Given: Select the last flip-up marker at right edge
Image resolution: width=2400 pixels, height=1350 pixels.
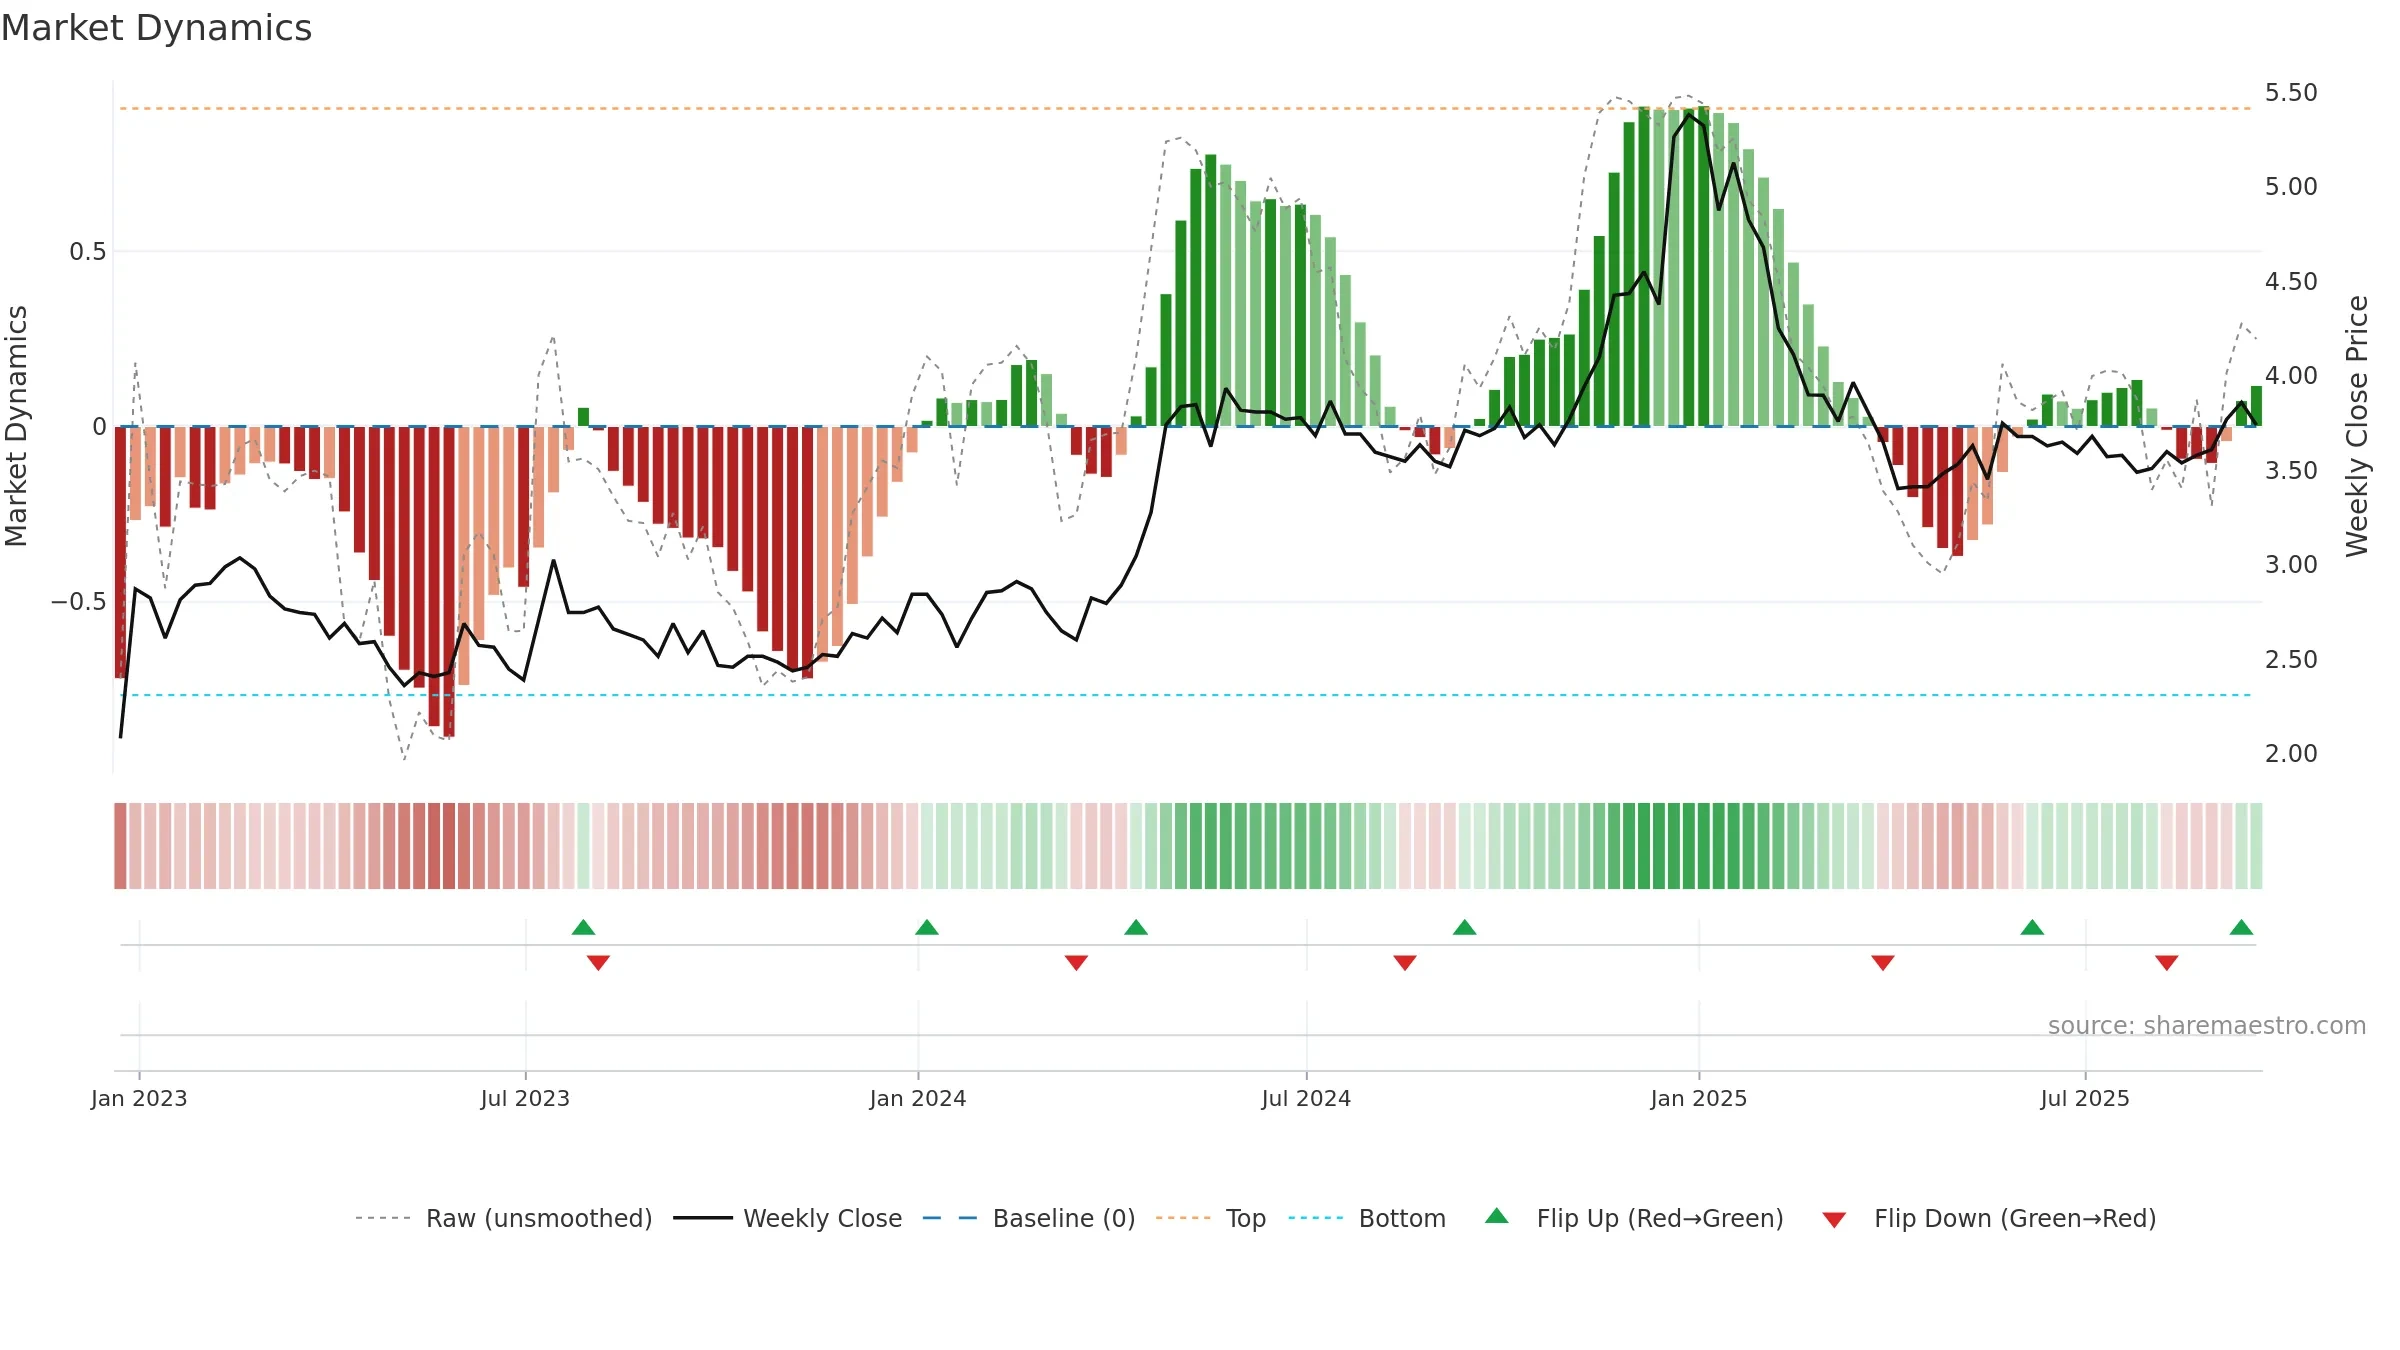Looking at the screenshot, I should pyautogui.click(x=2242, y=927).
